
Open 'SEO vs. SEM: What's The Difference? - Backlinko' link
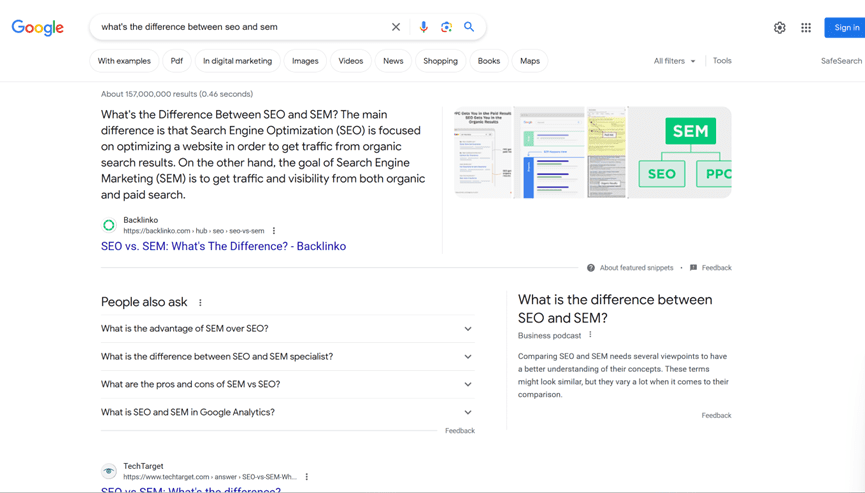point(223,246)
